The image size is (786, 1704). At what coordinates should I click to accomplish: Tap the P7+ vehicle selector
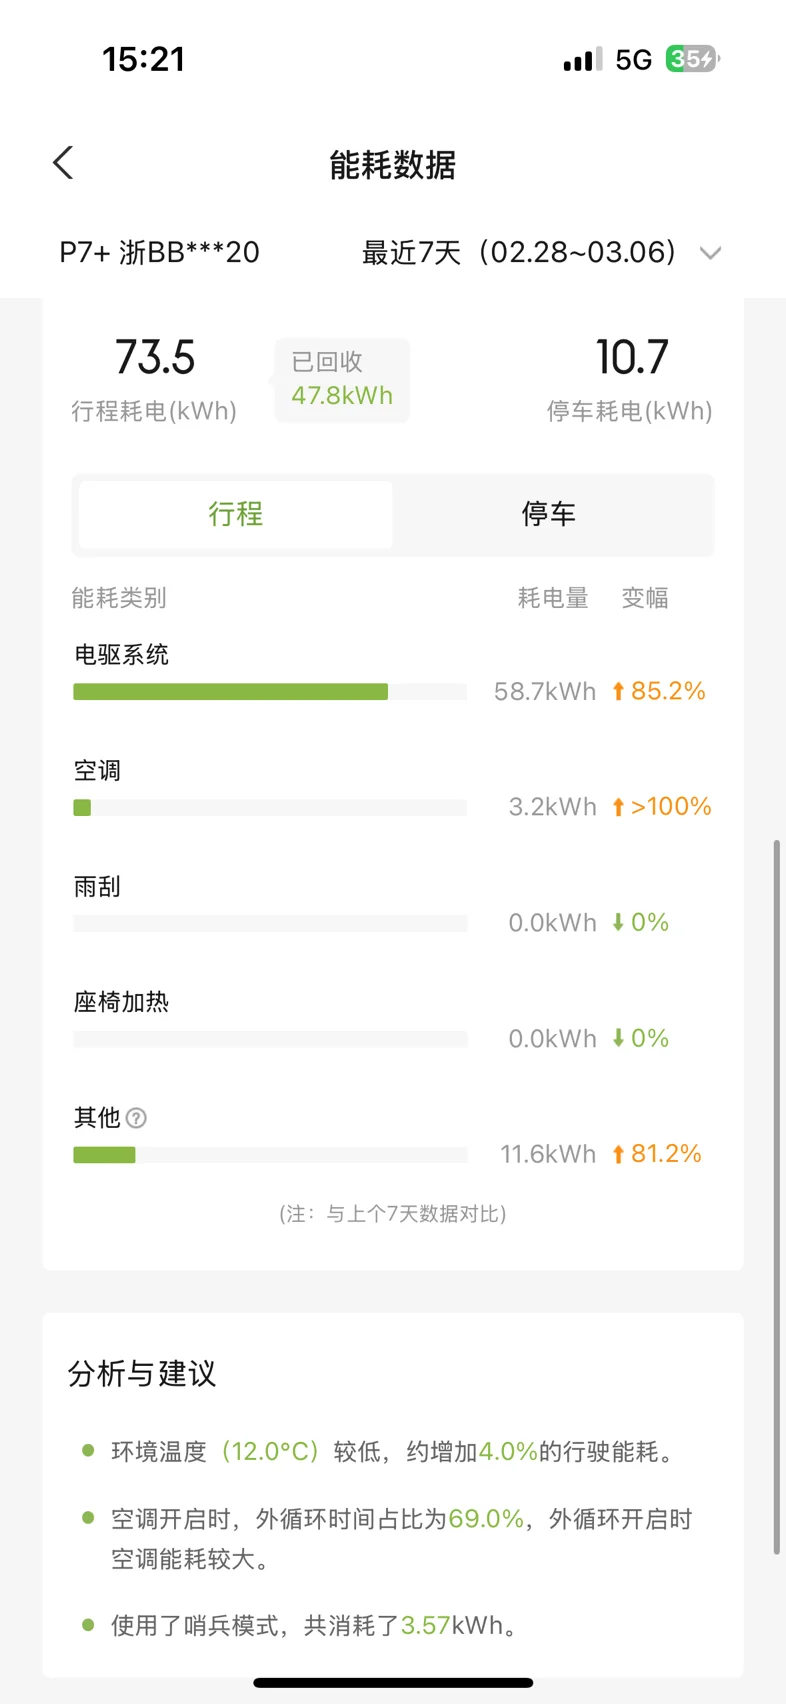tap(160, 252)
